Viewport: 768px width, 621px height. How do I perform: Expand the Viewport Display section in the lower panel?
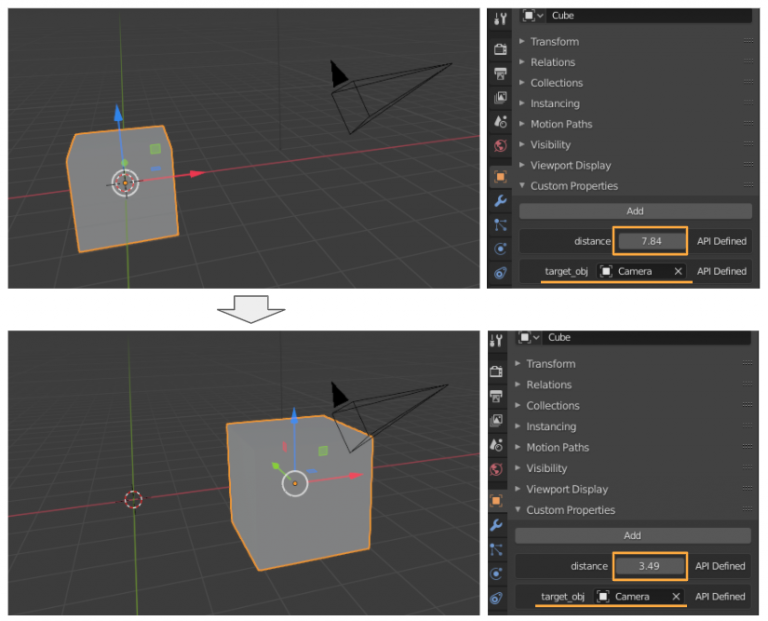click(x=567, y=489)
